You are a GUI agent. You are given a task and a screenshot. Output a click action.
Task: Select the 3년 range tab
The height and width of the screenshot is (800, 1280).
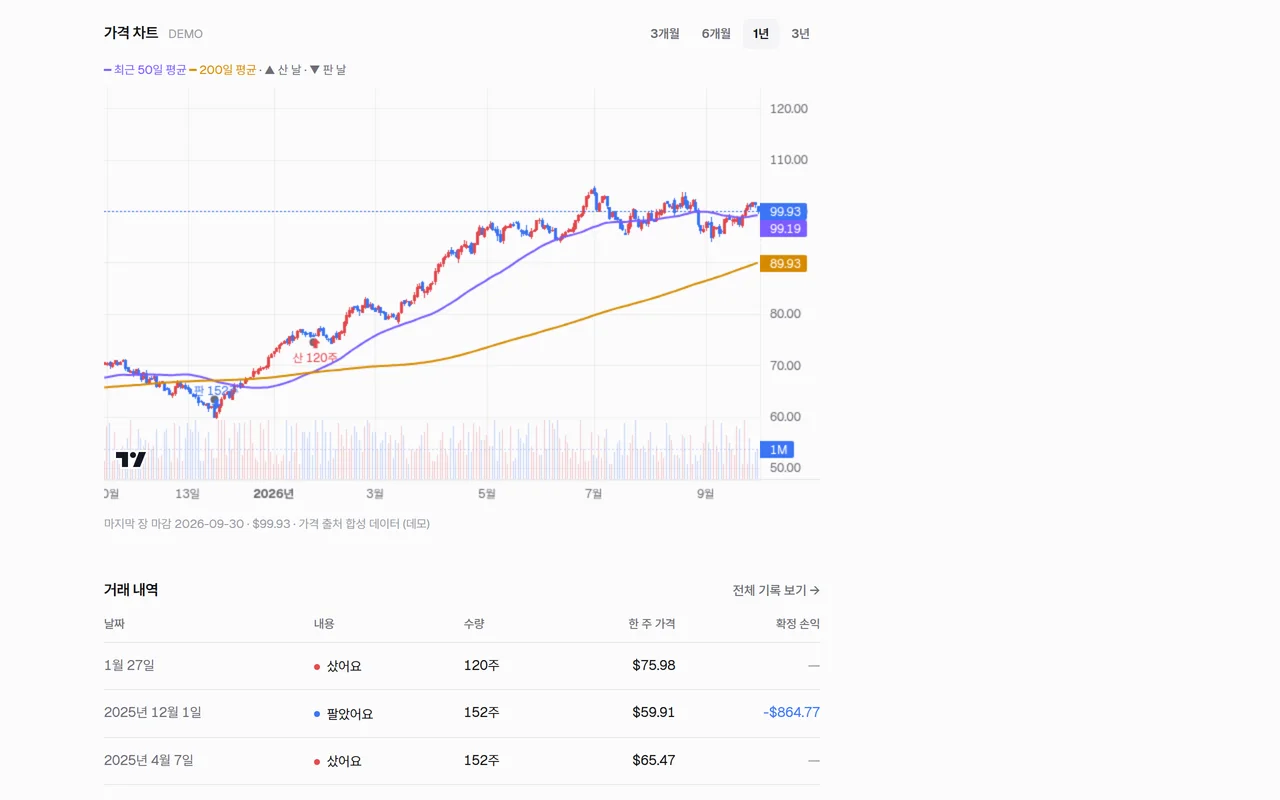801,34
